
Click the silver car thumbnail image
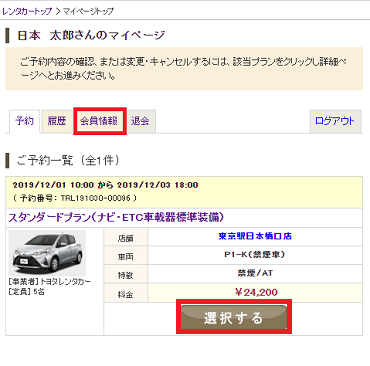[47, 253]
